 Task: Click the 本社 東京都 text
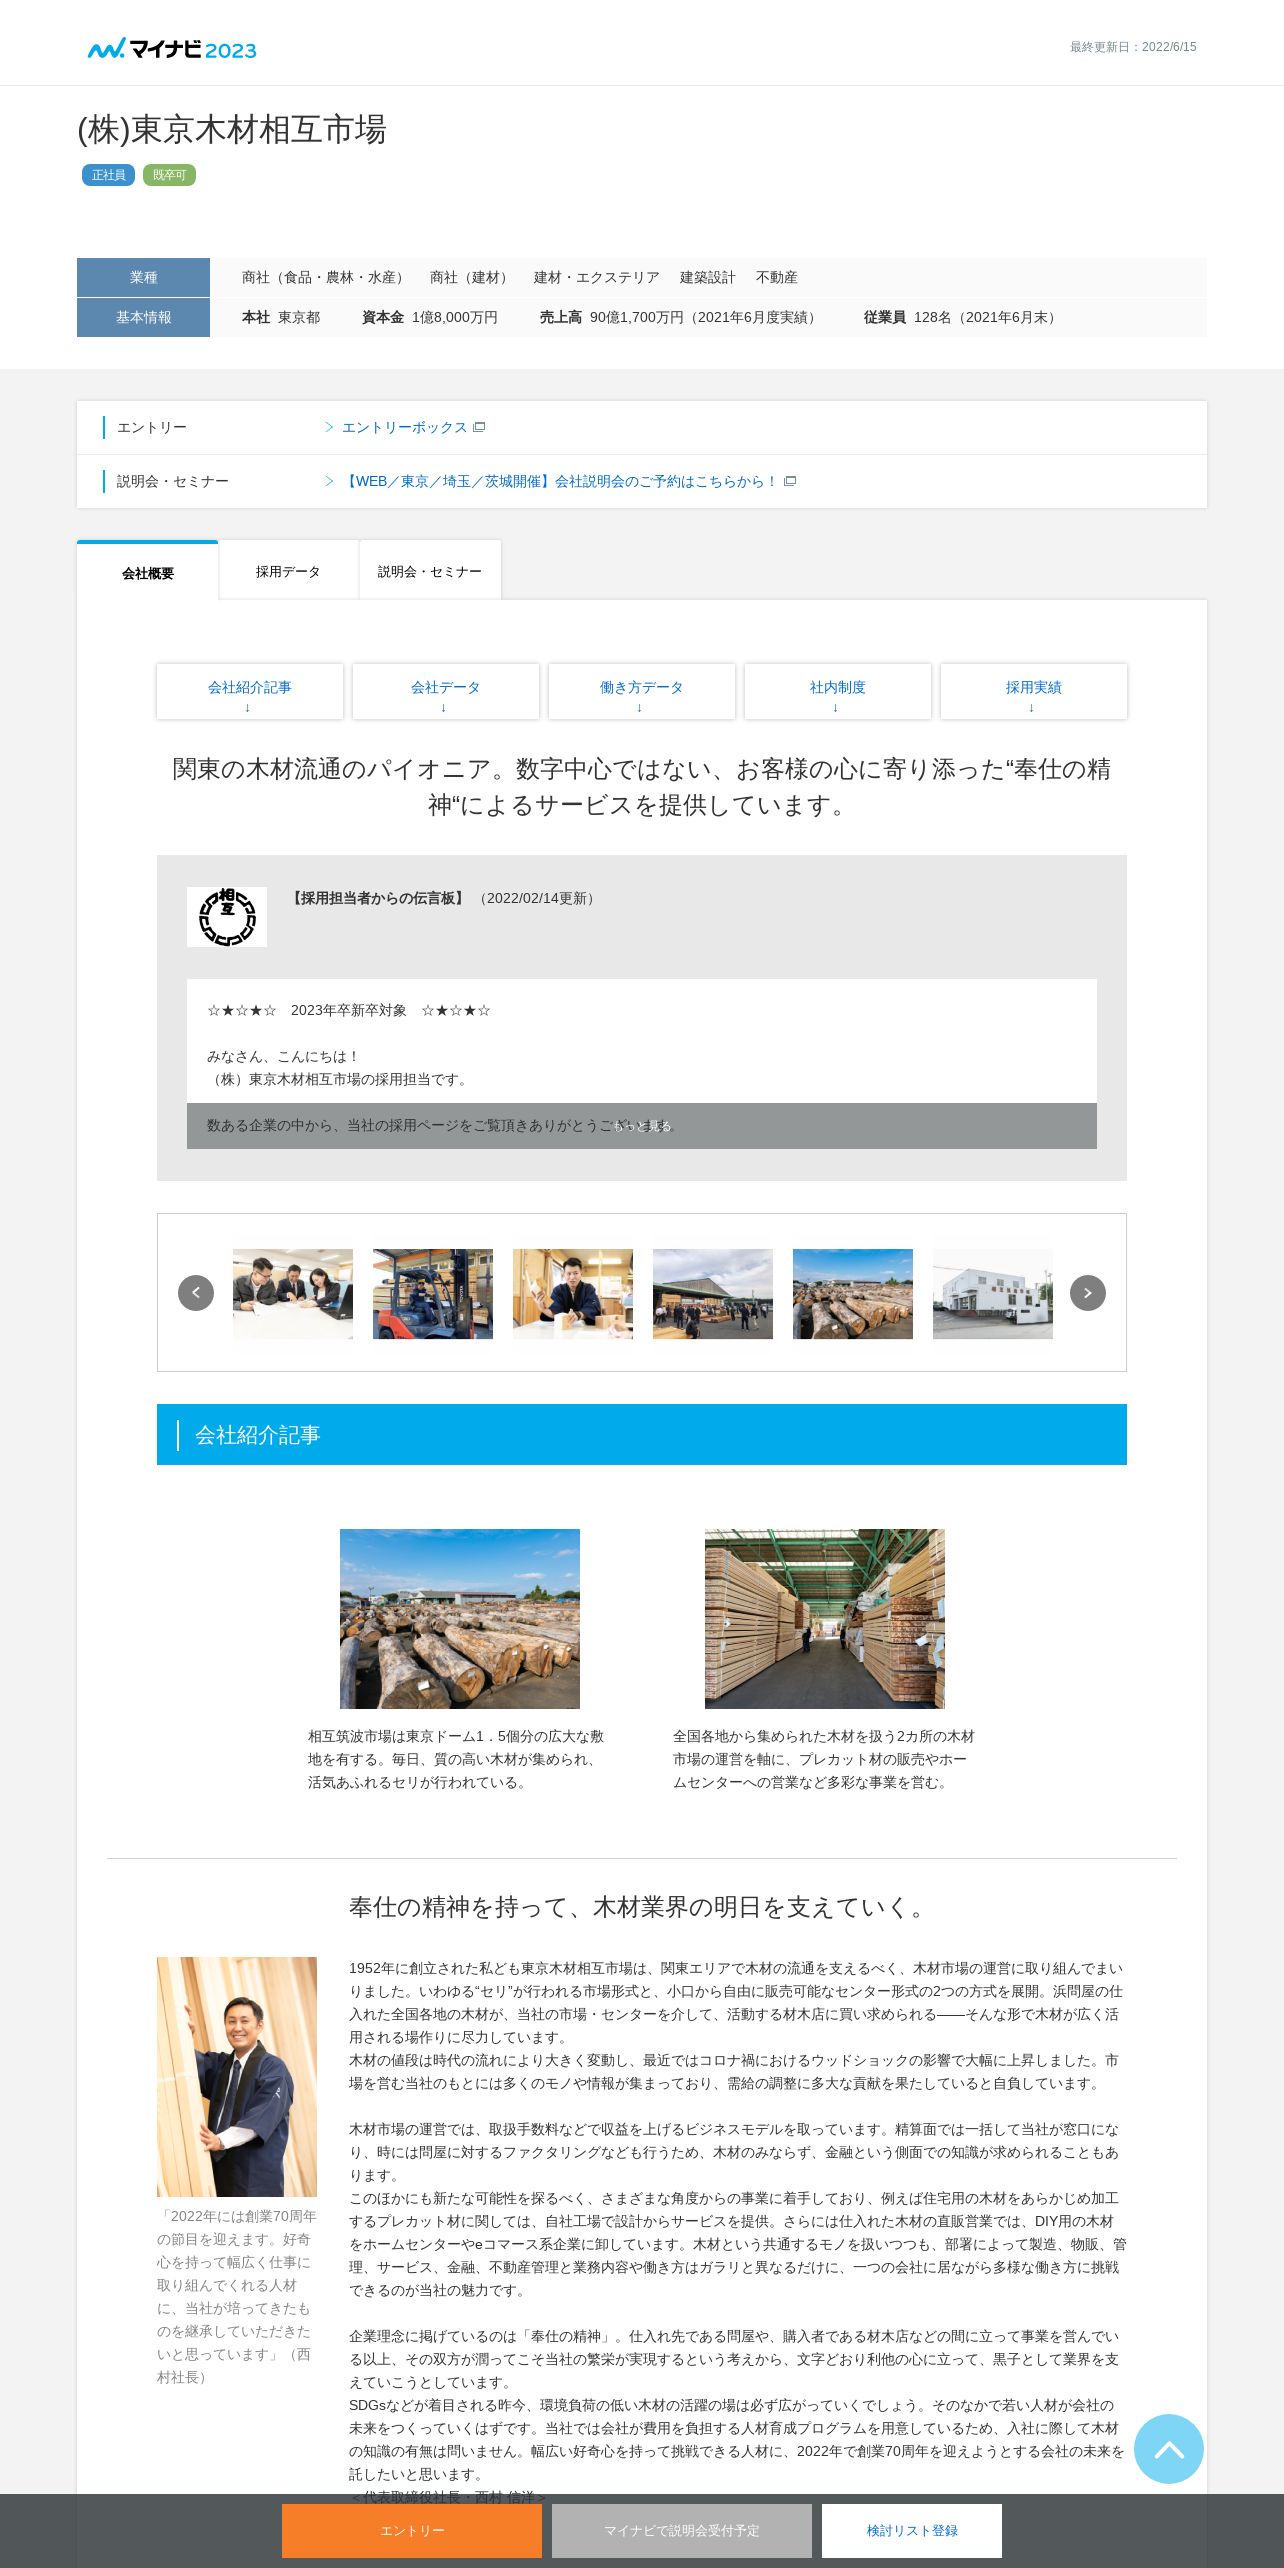pyautogui.click(x=281, y=317)
